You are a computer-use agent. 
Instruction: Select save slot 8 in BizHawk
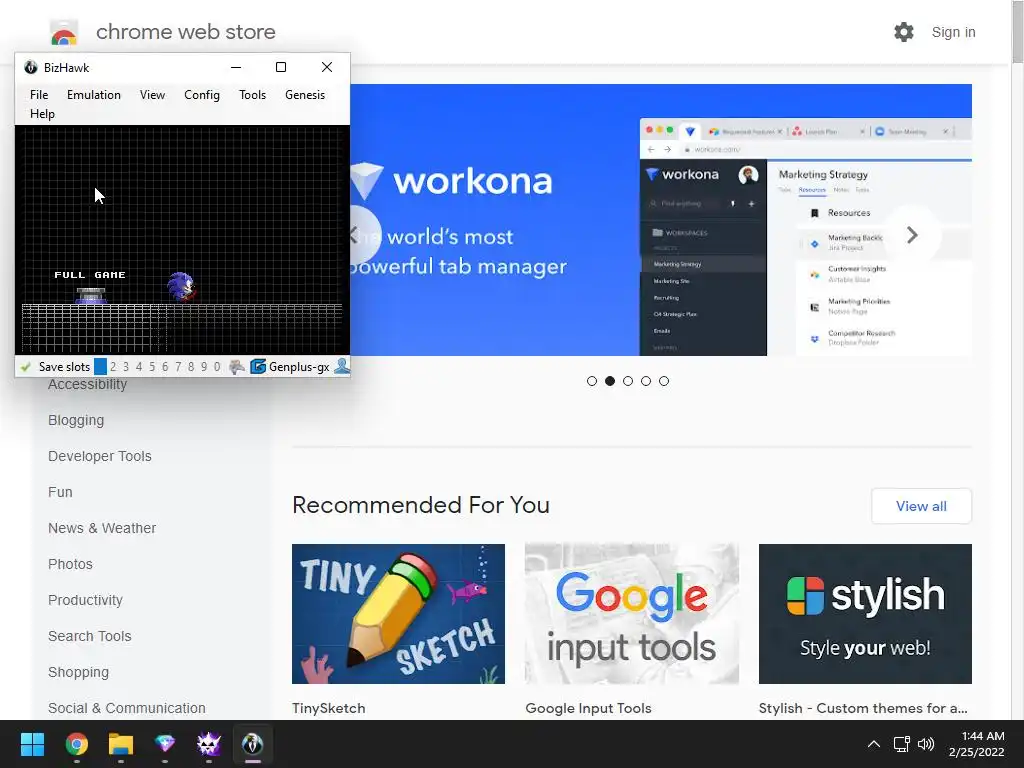(191, 366)
